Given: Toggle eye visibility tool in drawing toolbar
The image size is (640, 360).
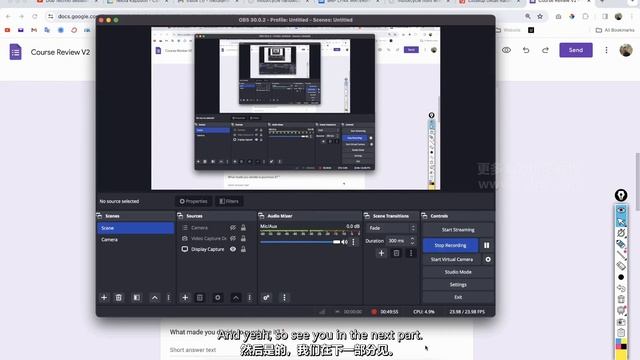Looking at the screenshot, I should (621, 210).
